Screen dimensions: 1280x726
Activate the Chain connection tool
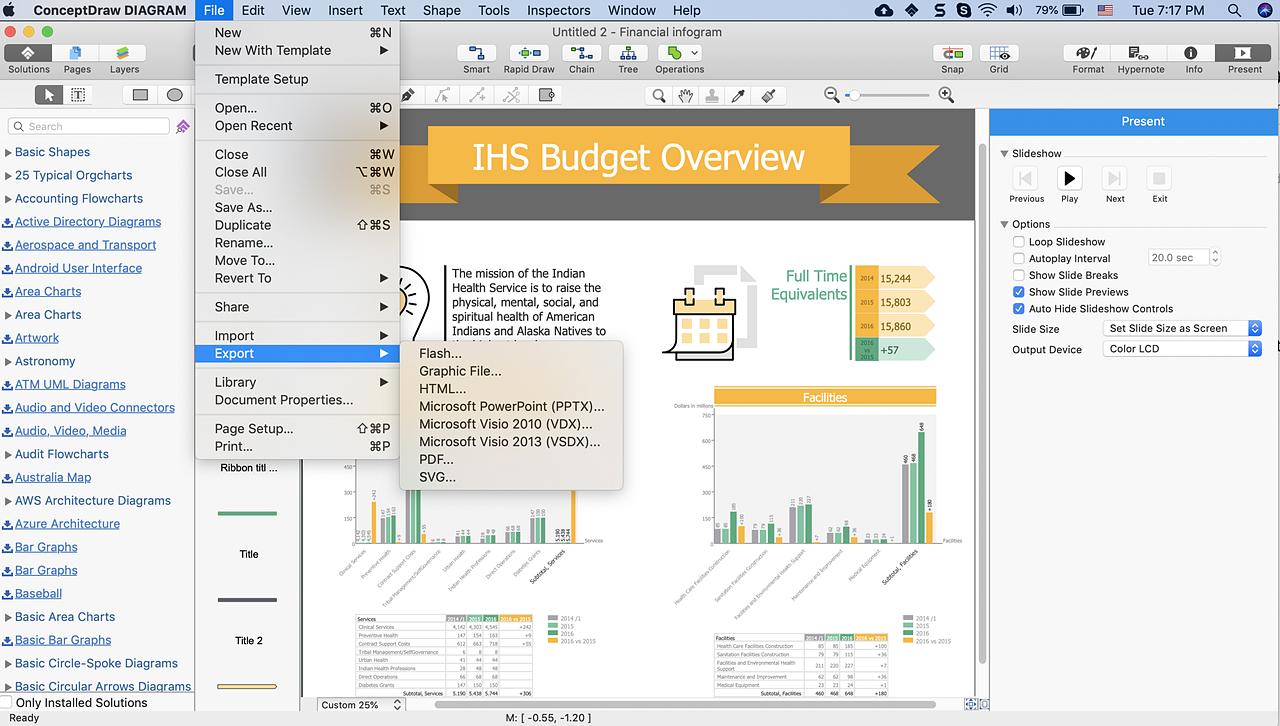[x=582, y=53]
